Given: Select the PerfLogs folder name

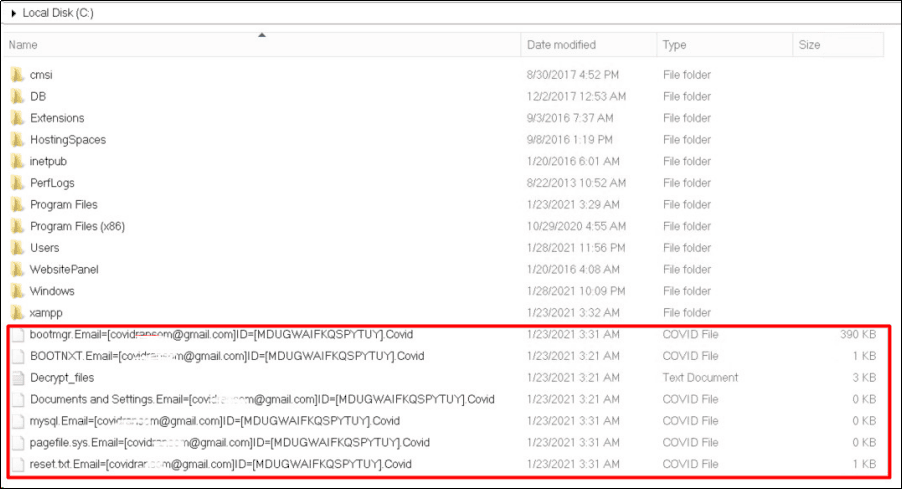Looking at the screenshot, I should tap(52, 183).
